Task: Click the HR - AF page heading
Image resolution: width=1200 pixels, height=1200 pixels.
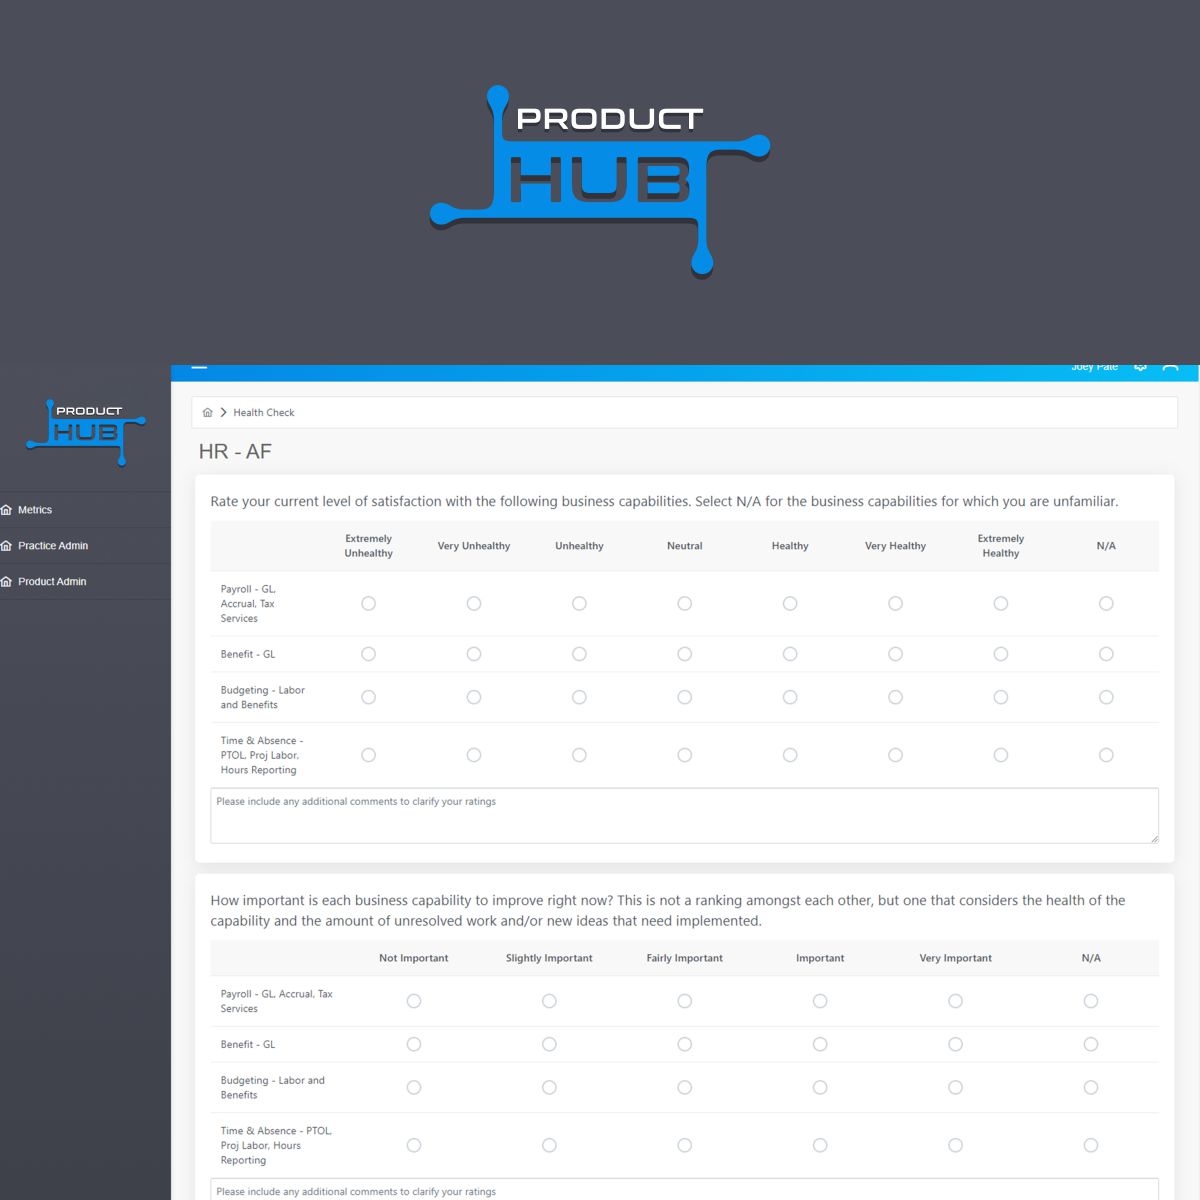Action: [235, 451]
